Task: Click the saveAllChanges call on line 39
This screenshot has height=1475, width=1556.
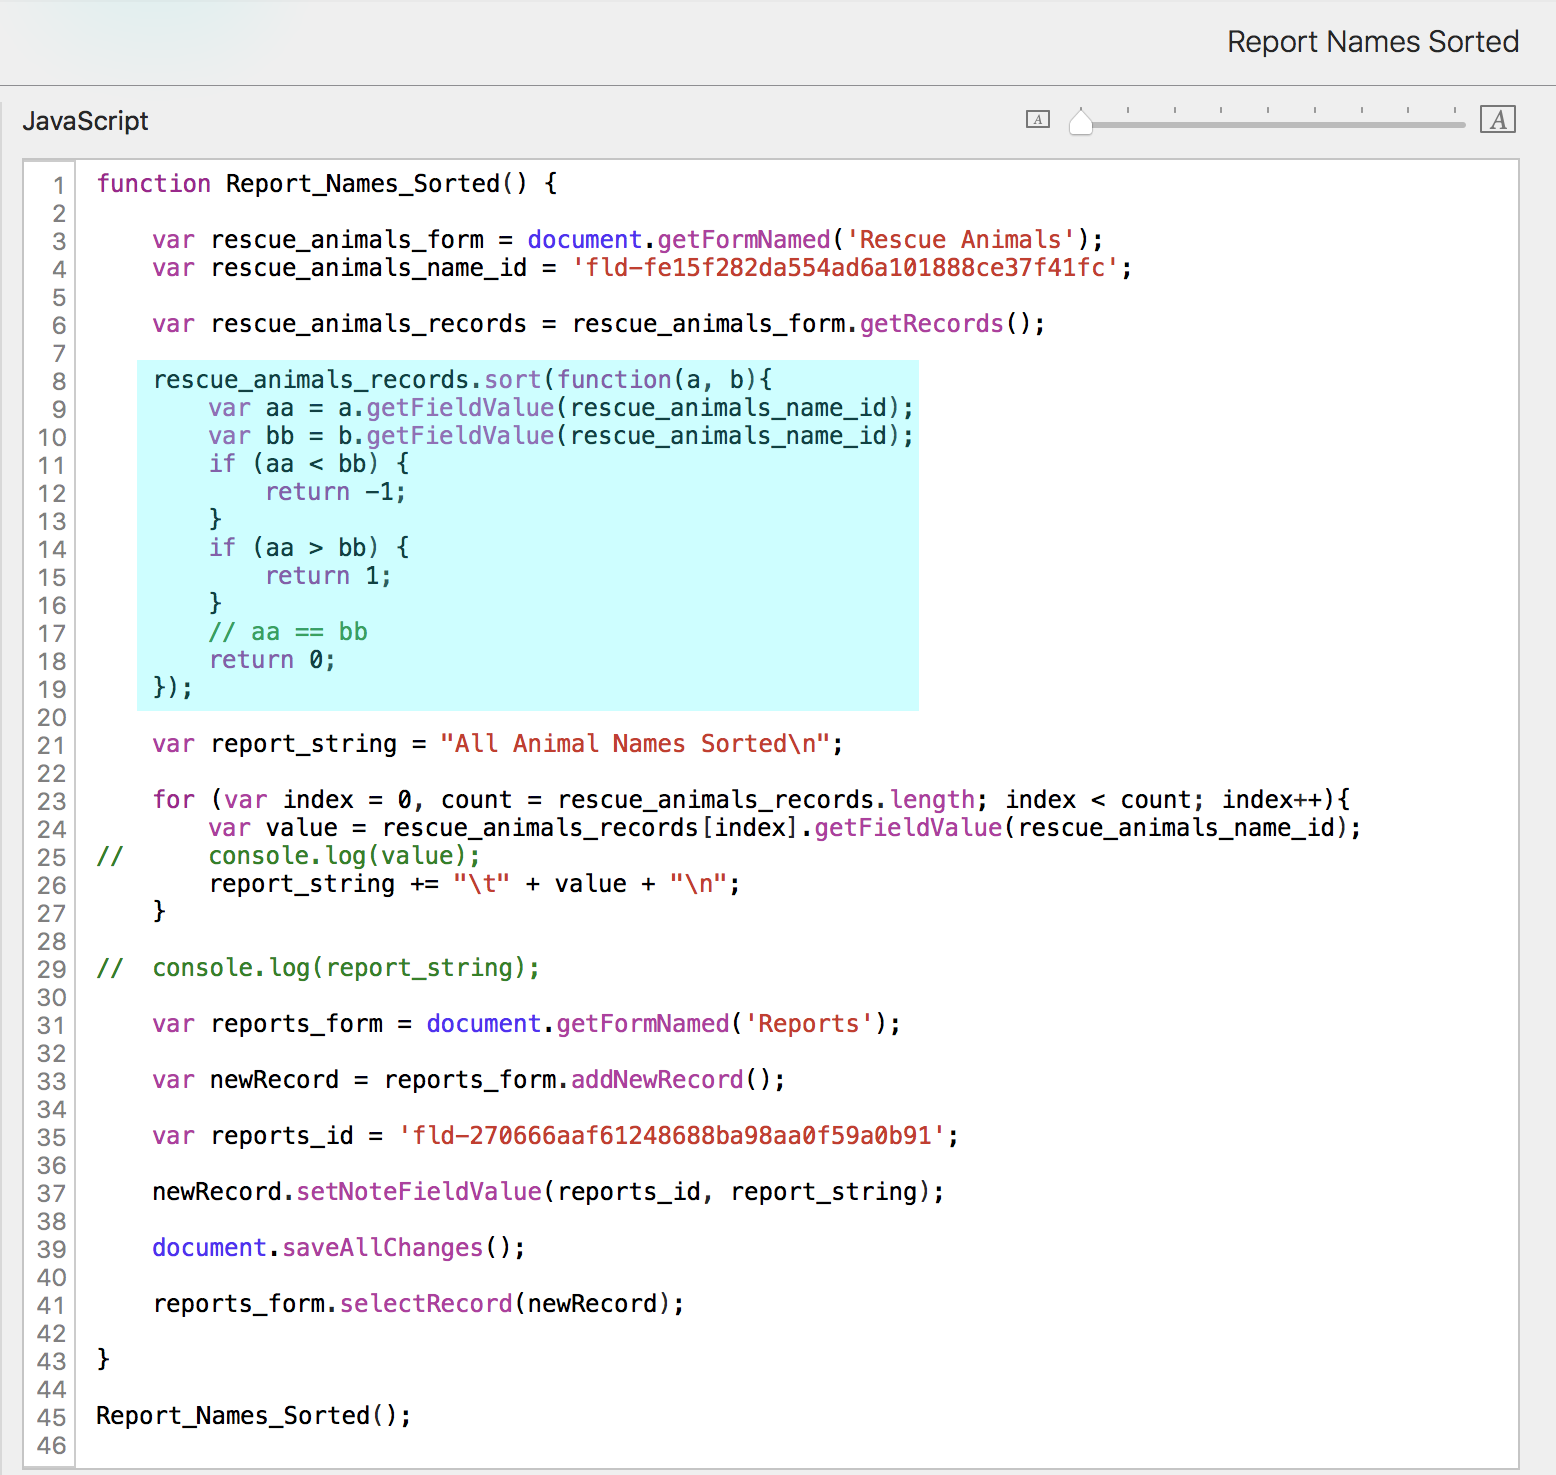Action: pyautogui.click(x=382, y=1248)
